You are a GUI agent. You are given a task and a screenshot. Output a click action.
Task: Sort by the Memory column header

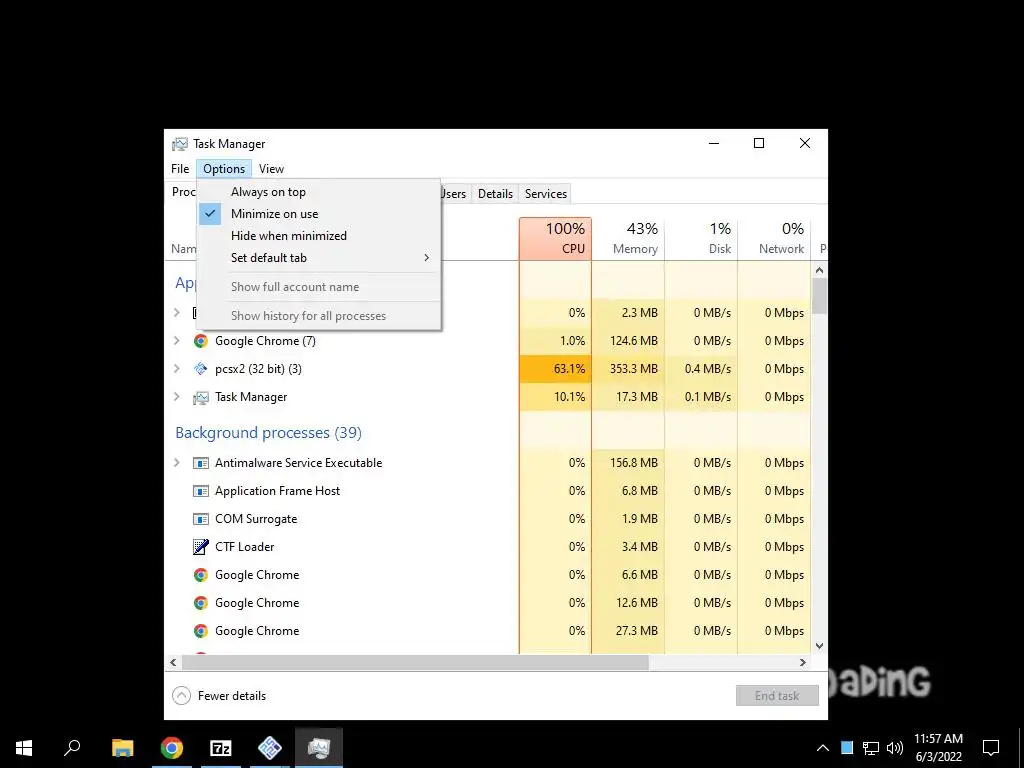[x=628, y=238]
